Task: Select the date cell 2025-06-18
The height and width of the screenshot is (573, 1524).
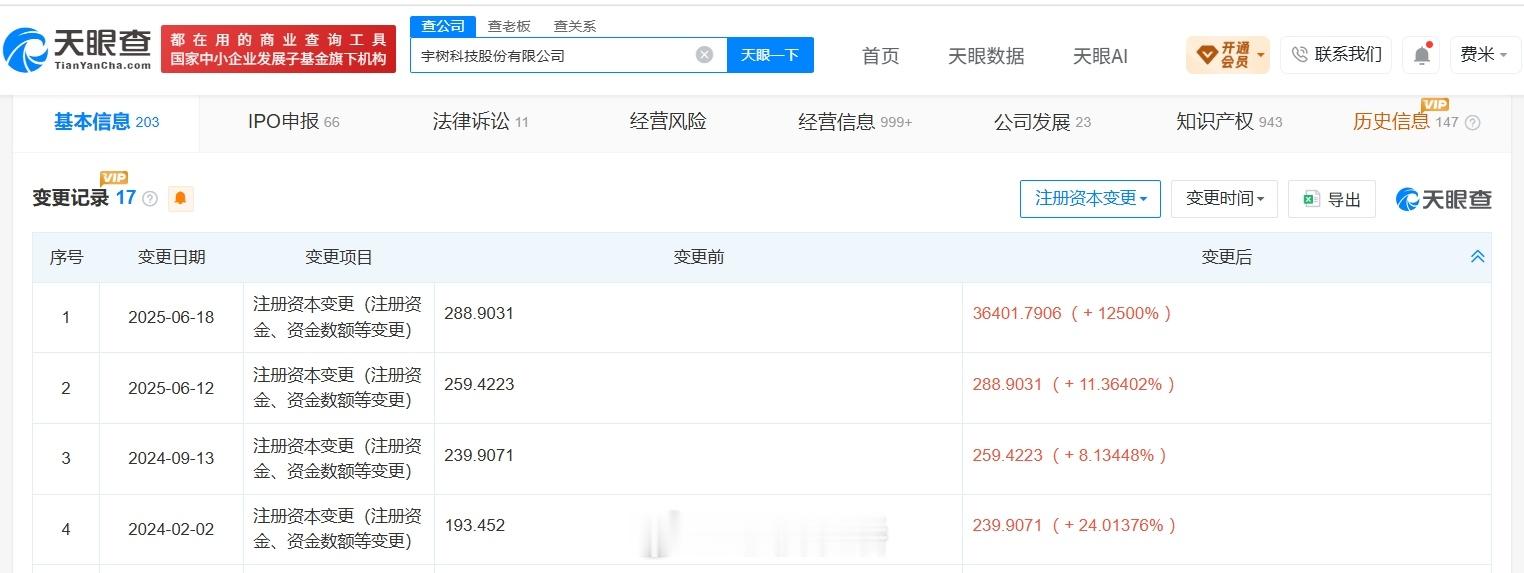Action: pyautogui.click(x=171, y=318)
